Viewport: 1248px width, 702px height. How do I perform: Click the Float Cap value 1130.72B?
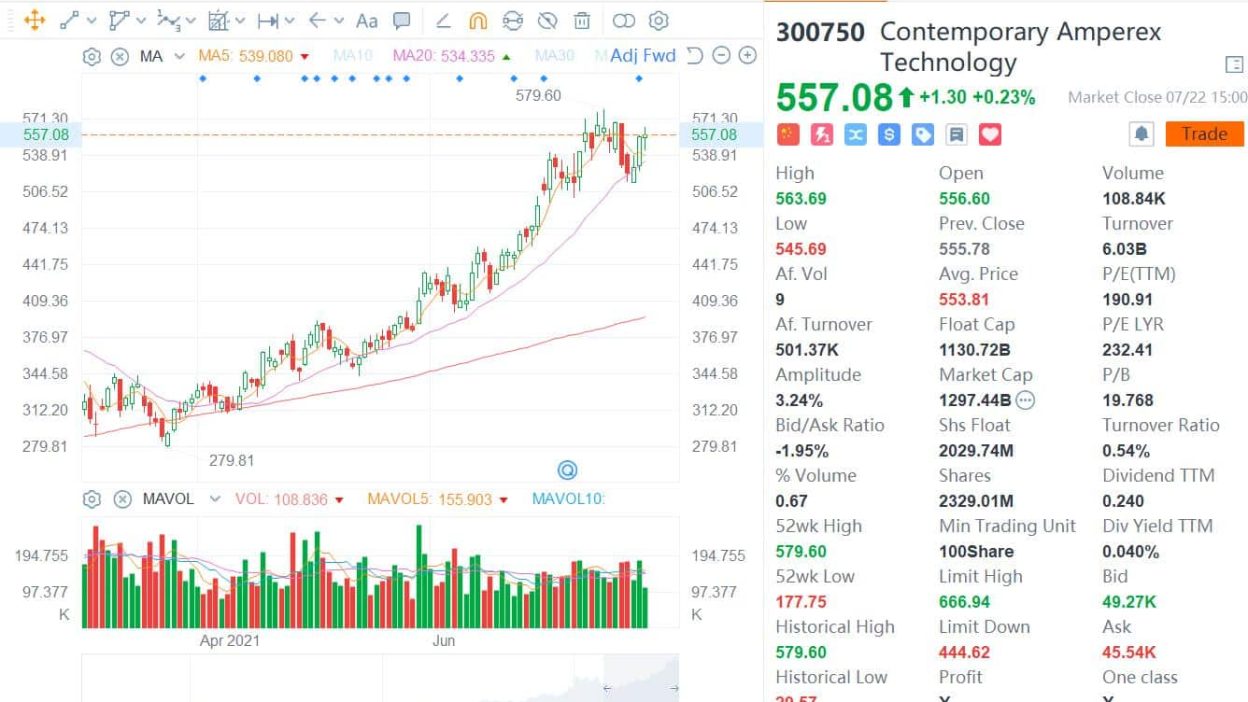pos(975,350)
